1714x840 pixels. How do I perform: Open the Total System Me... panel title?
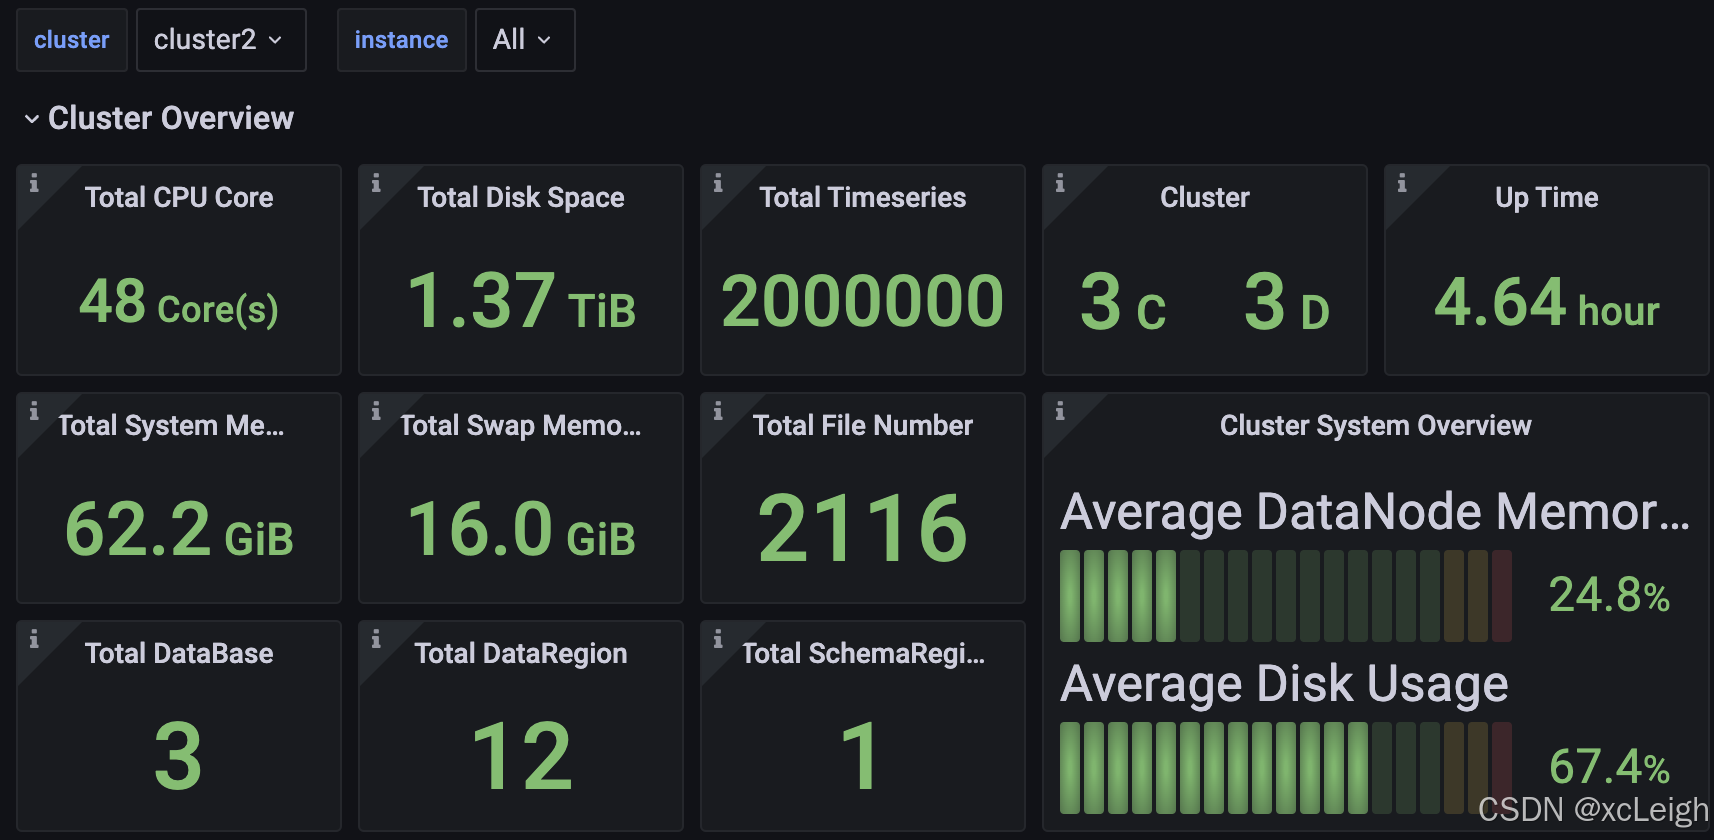(171, 426)
